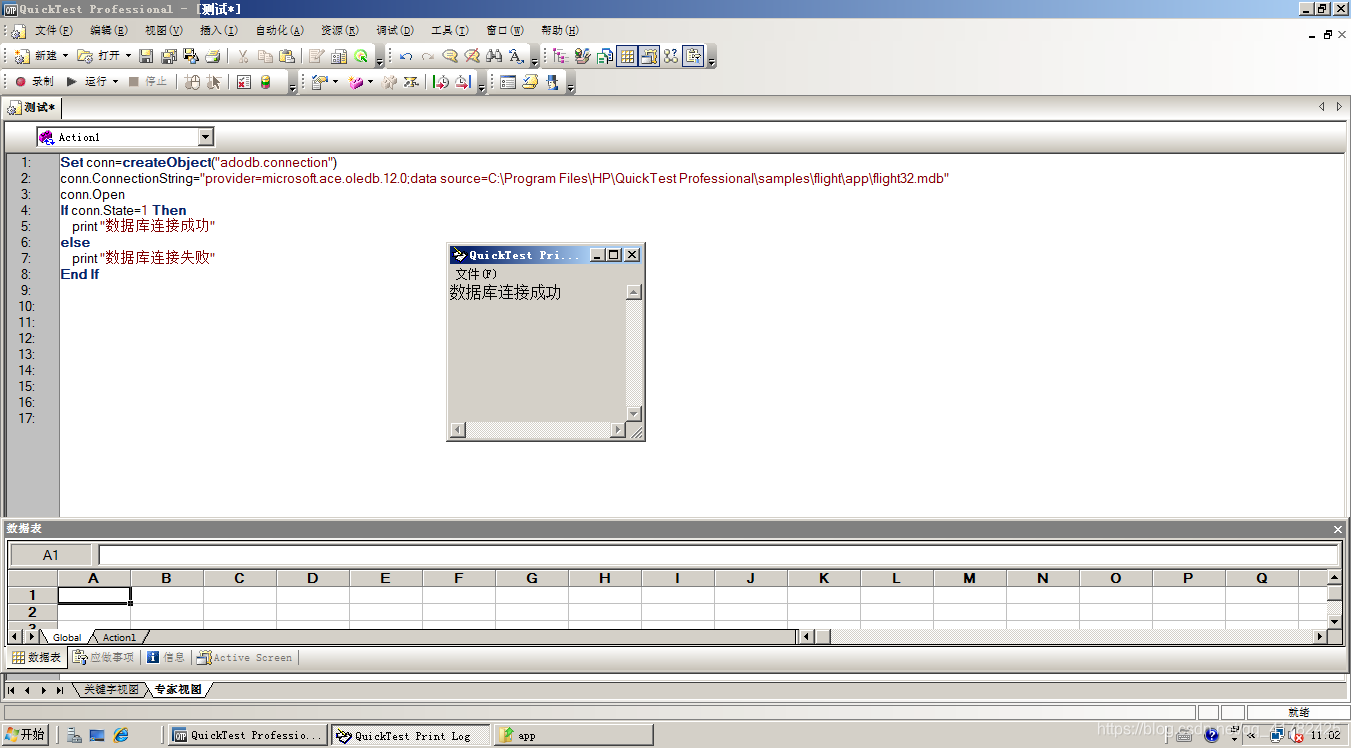Image resolution: width=1351 pixels, height=748 pixels.
Task: Click the Internet Explorer quick launch icon
Action: [x=121, y=735]
